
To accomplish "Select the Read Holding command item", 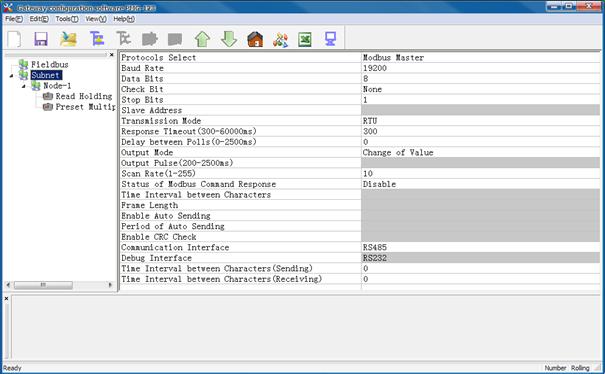I will pos(83,96).
